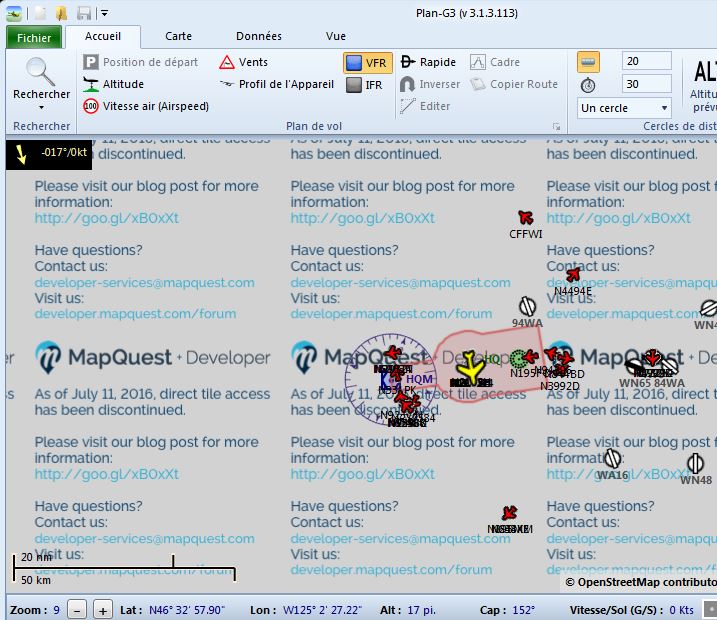The image size is (717, 620).
Task: Click the CFFWI aircraft marker
Action: pos(525,217)
